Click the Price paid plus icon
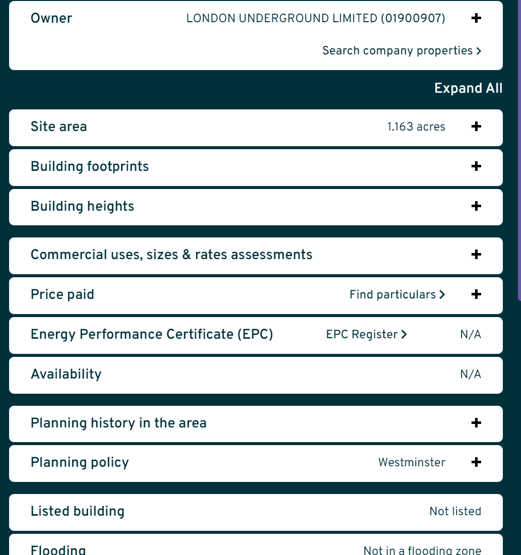The width and height of the screenshot is (521, 555). coord(476,294)
